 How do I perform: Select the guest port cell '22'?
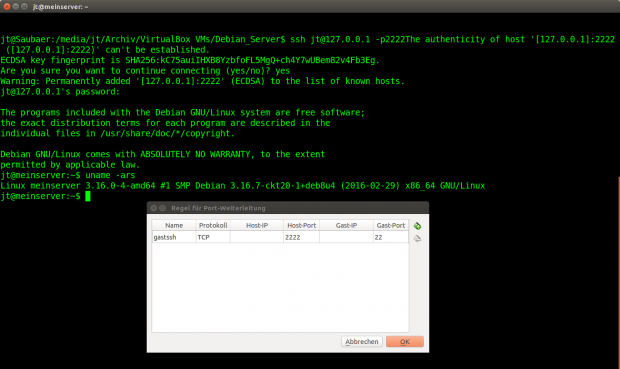click(391, 237)
